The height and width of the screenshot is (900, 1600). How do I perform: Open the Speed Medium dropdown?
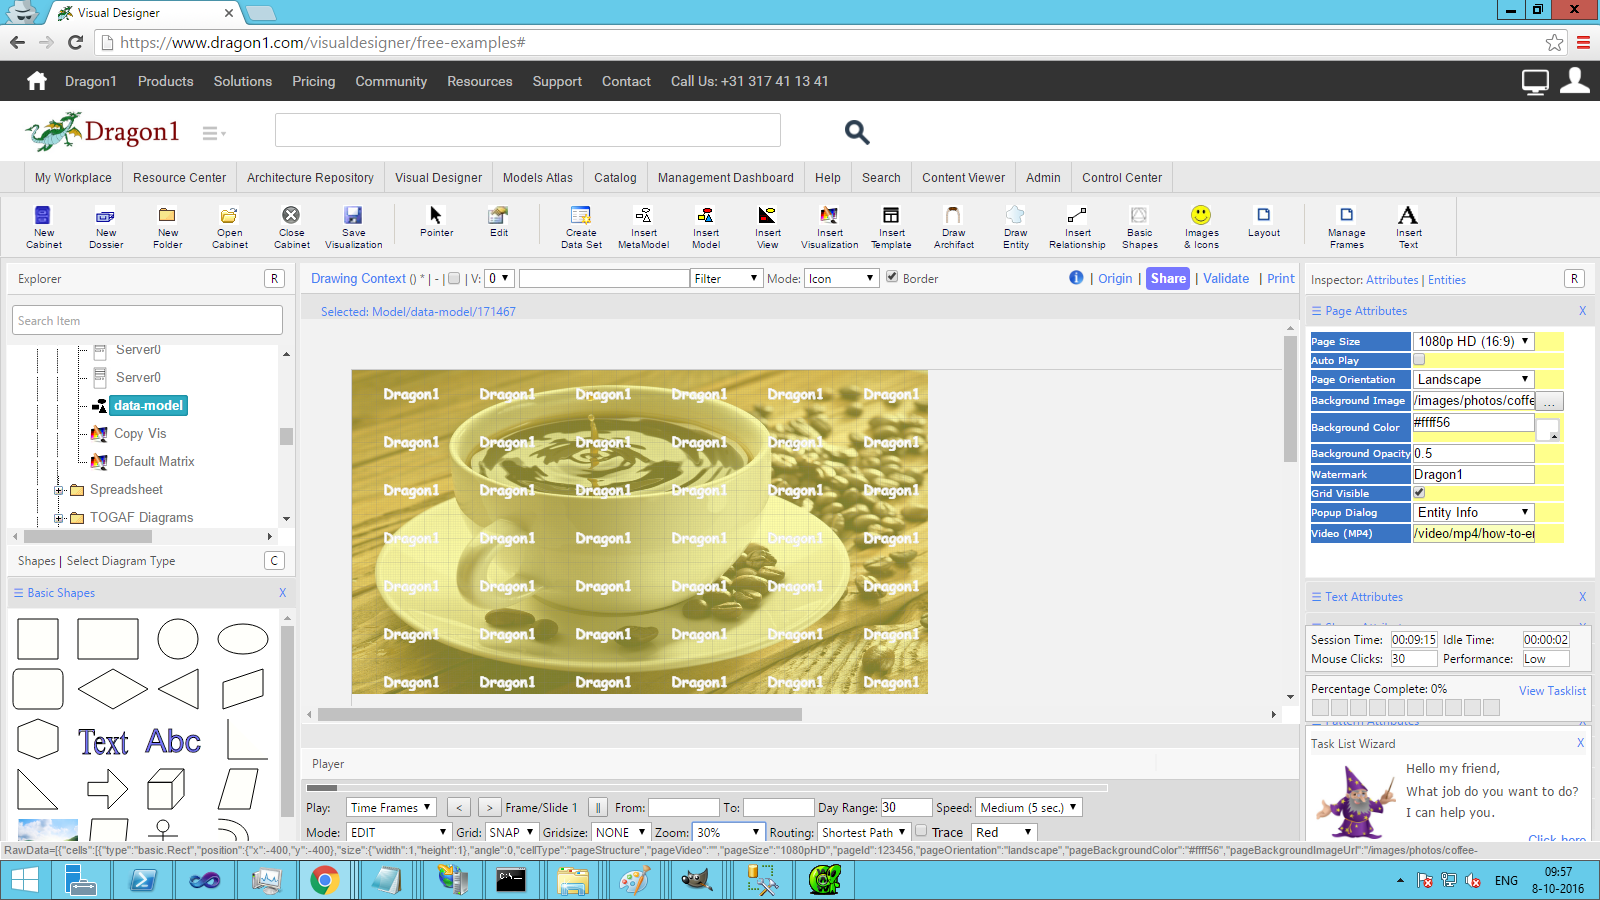click(x=1029, y=807)
